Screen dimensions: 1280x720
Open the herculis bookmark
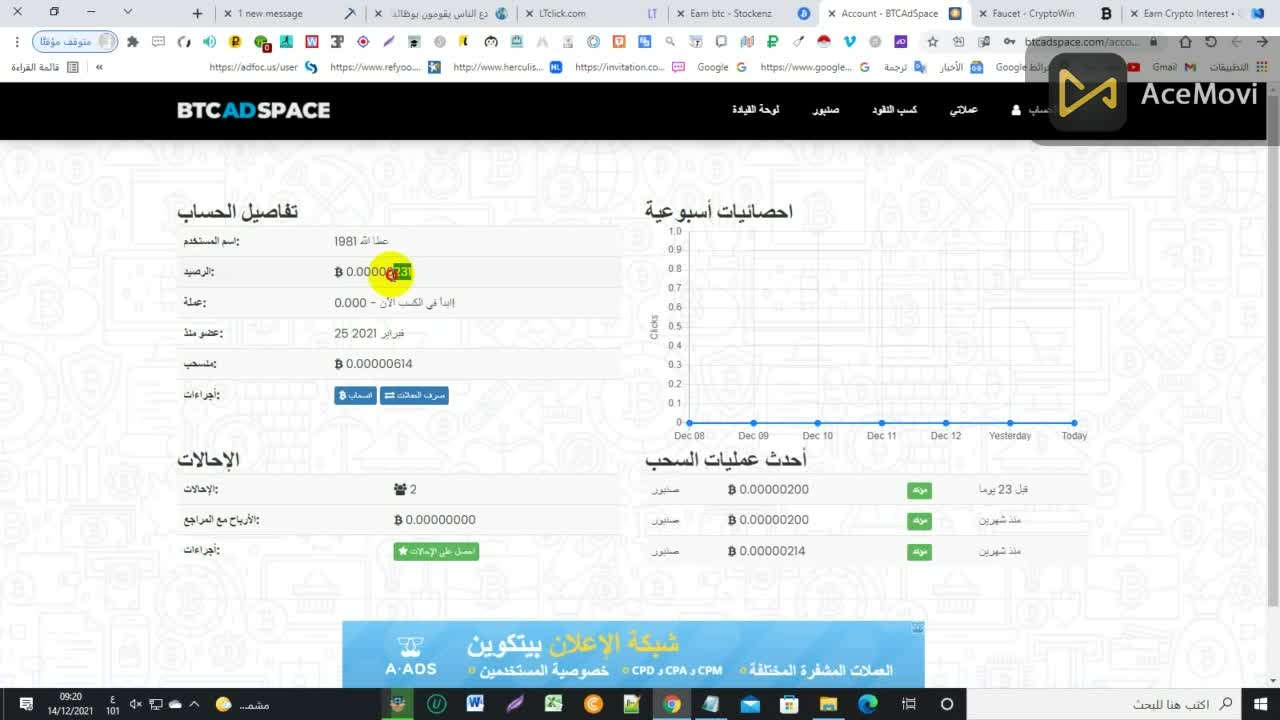pyautogui.click(x=507, y=67)
